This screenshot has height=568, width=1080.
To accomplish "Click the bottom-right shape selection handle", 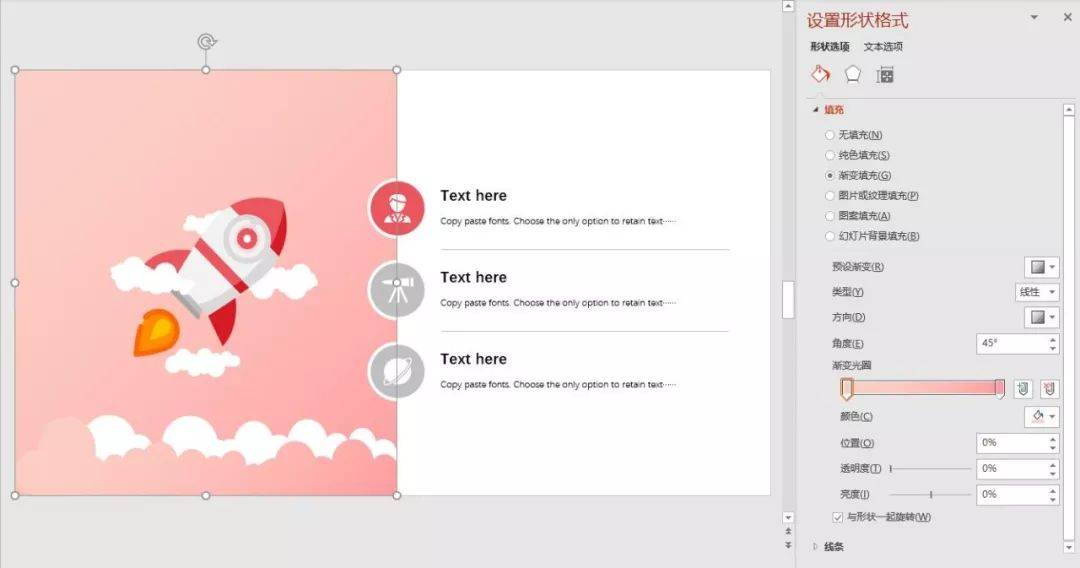I will coord(397,495).
